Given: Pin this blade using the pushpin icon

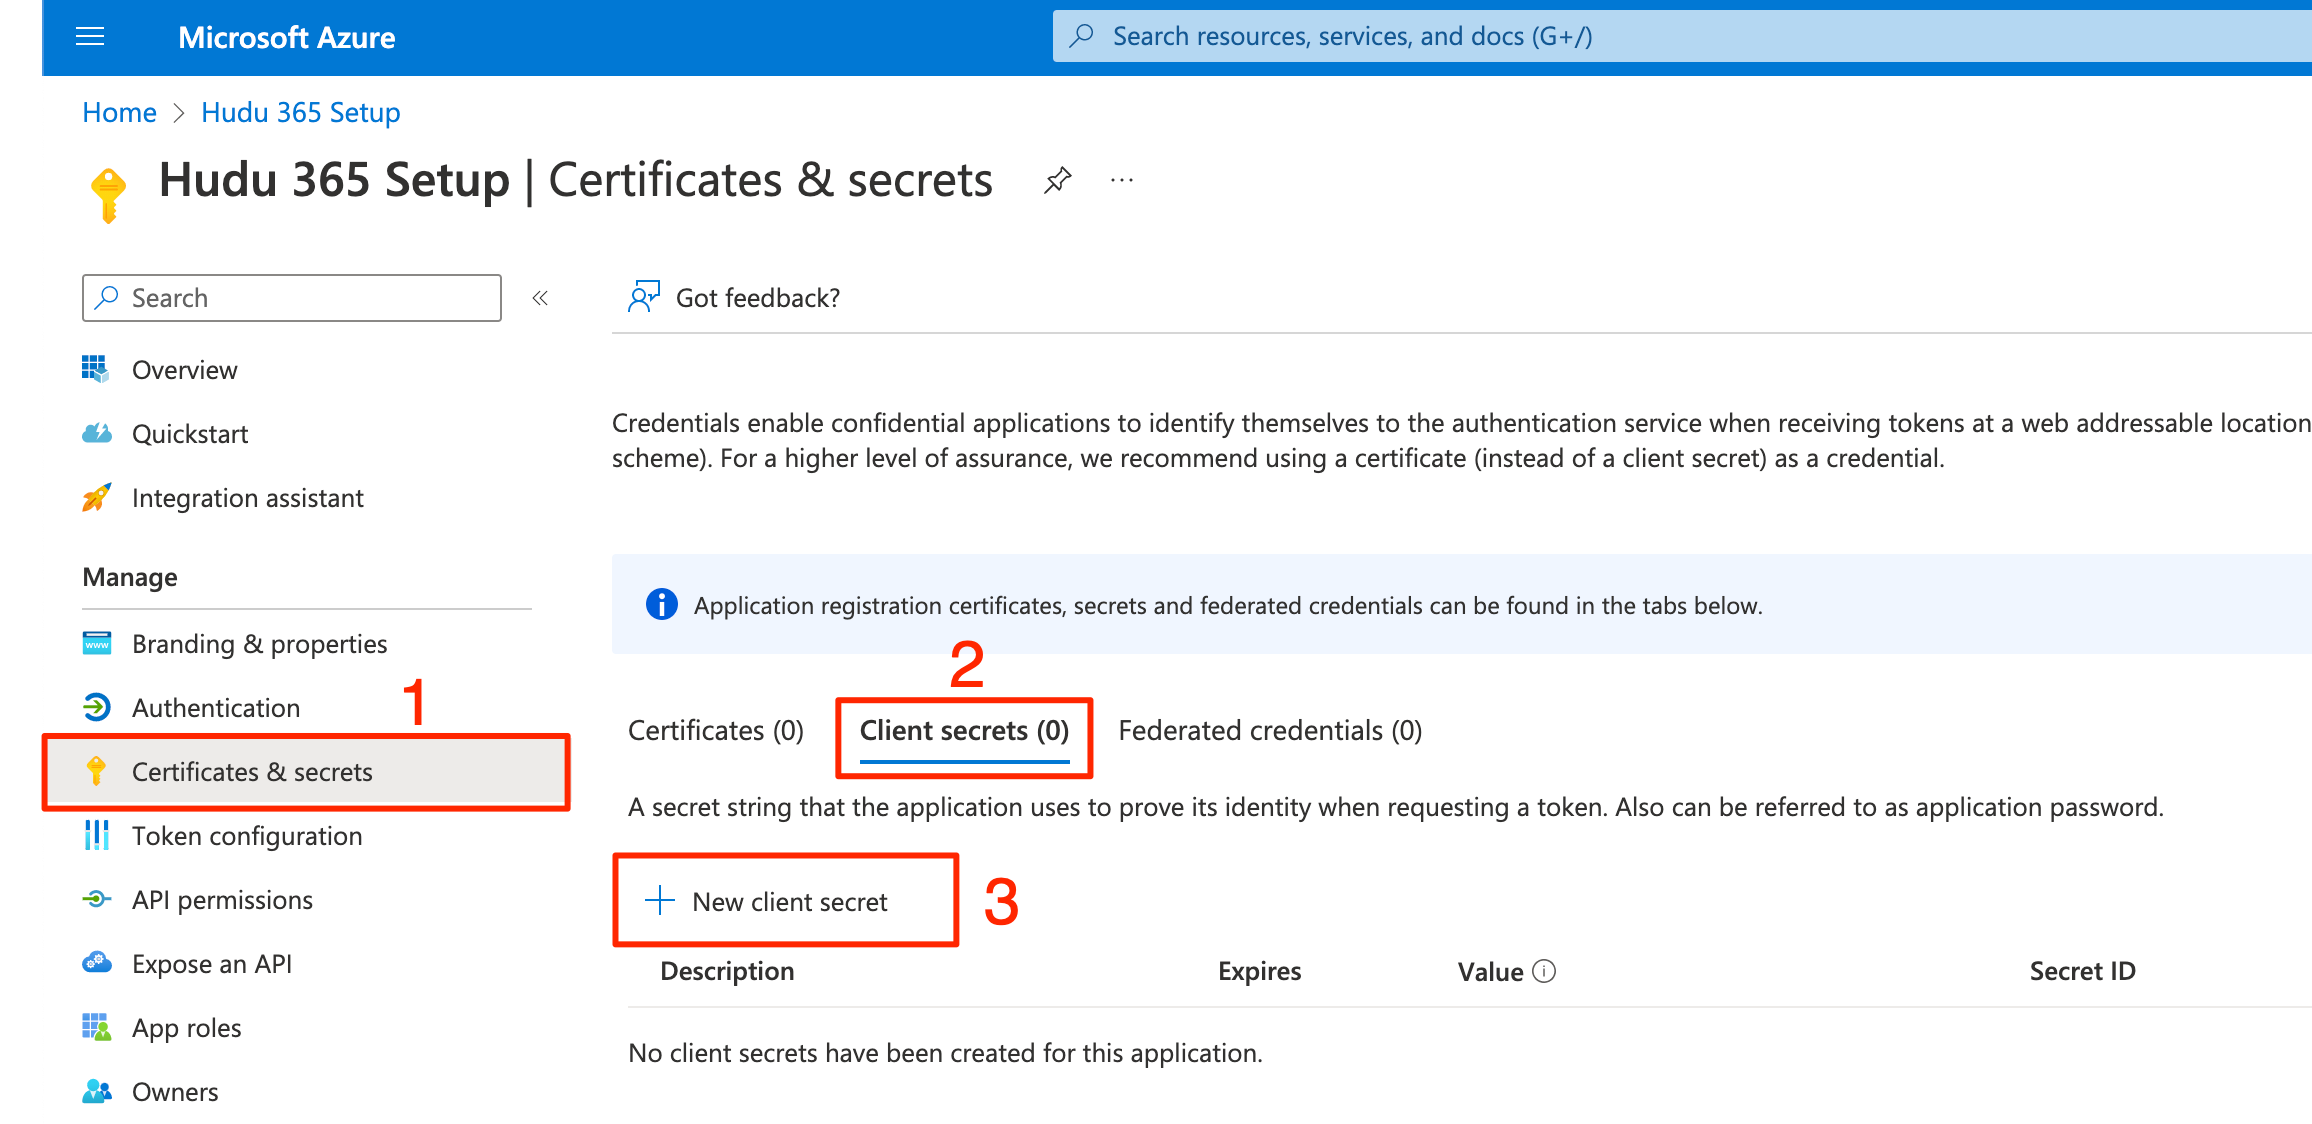Looking at the screenshot, I should click(1057, 180).
